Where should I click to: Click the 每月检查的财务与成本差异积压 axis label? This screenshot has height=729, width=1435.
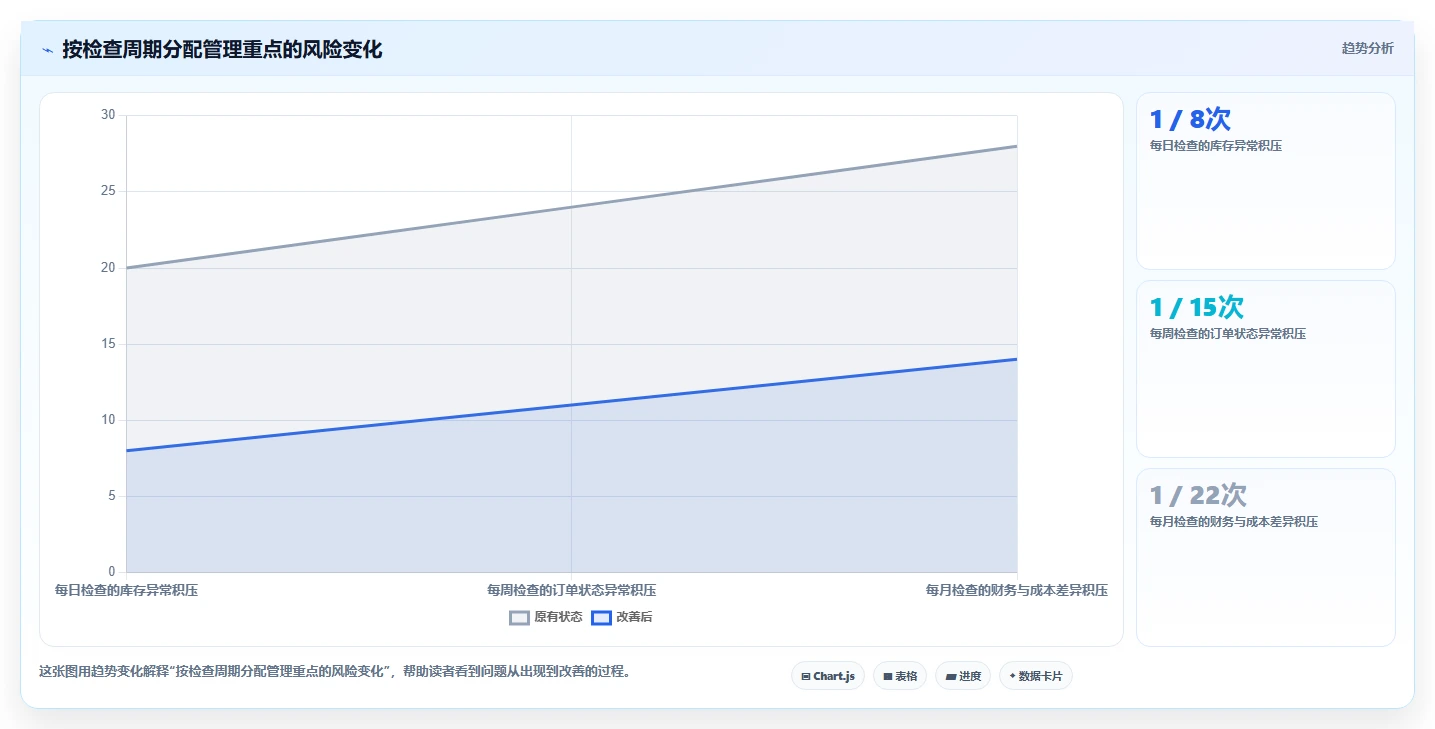click(x=1017, y=590)
